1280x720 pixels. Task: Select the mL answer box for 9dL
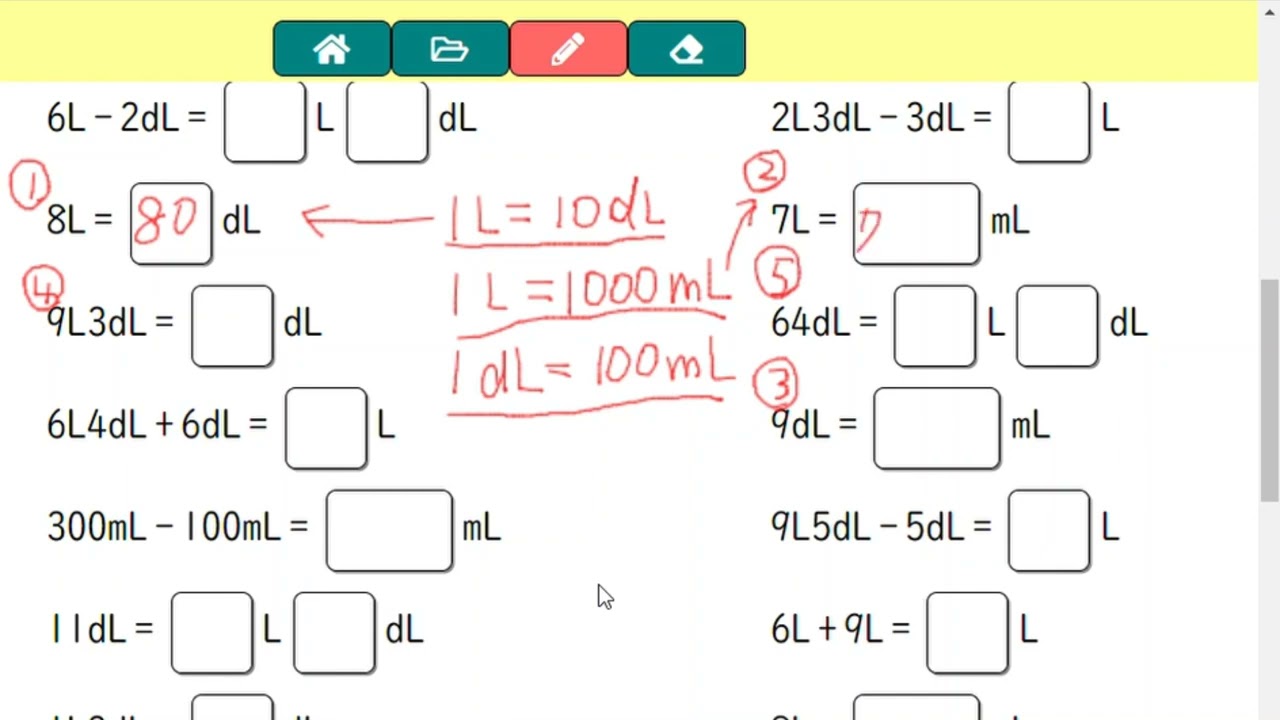(x=937, y=428)
